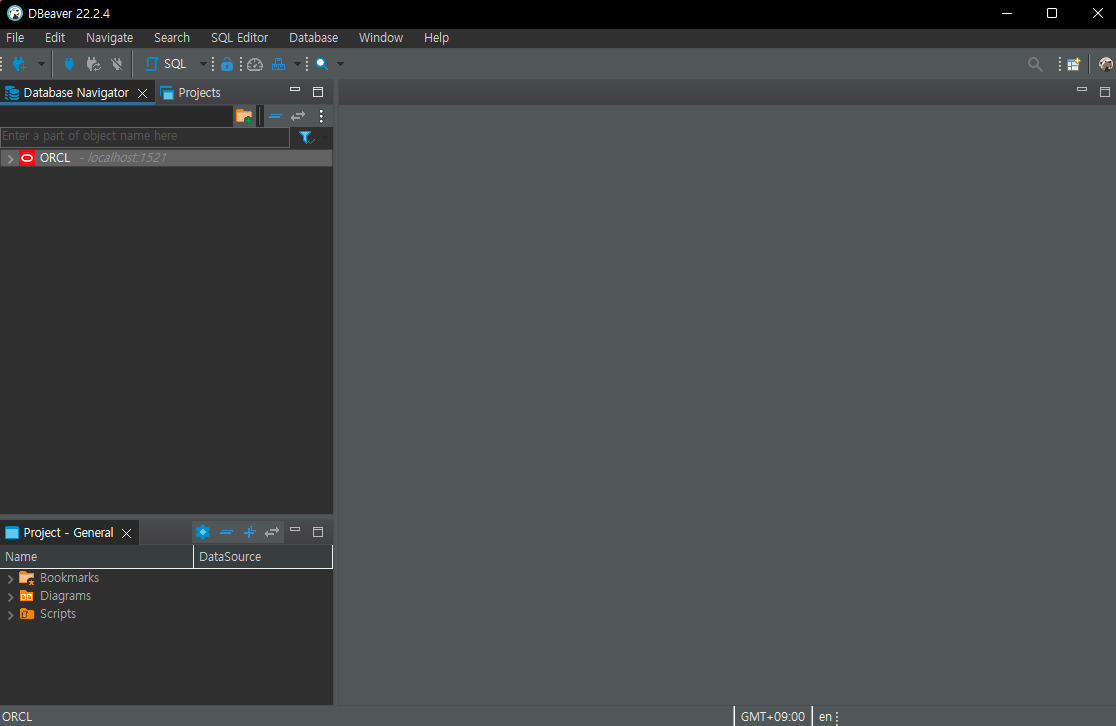Image resolution: width=1116 pixels, height=726 pixels.
Task: Close the Database Navigator tab
Action: [x=142, y=93]
